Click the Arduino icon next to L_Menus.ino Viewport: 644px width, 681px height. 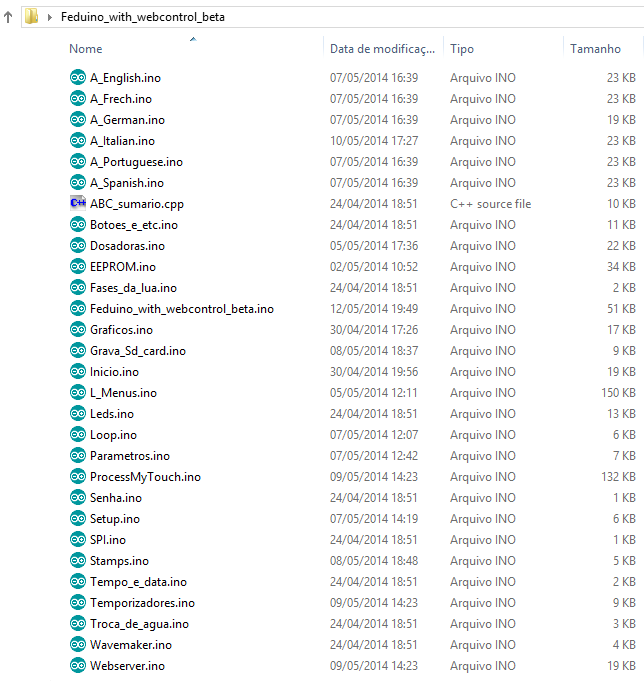[78, 392]
